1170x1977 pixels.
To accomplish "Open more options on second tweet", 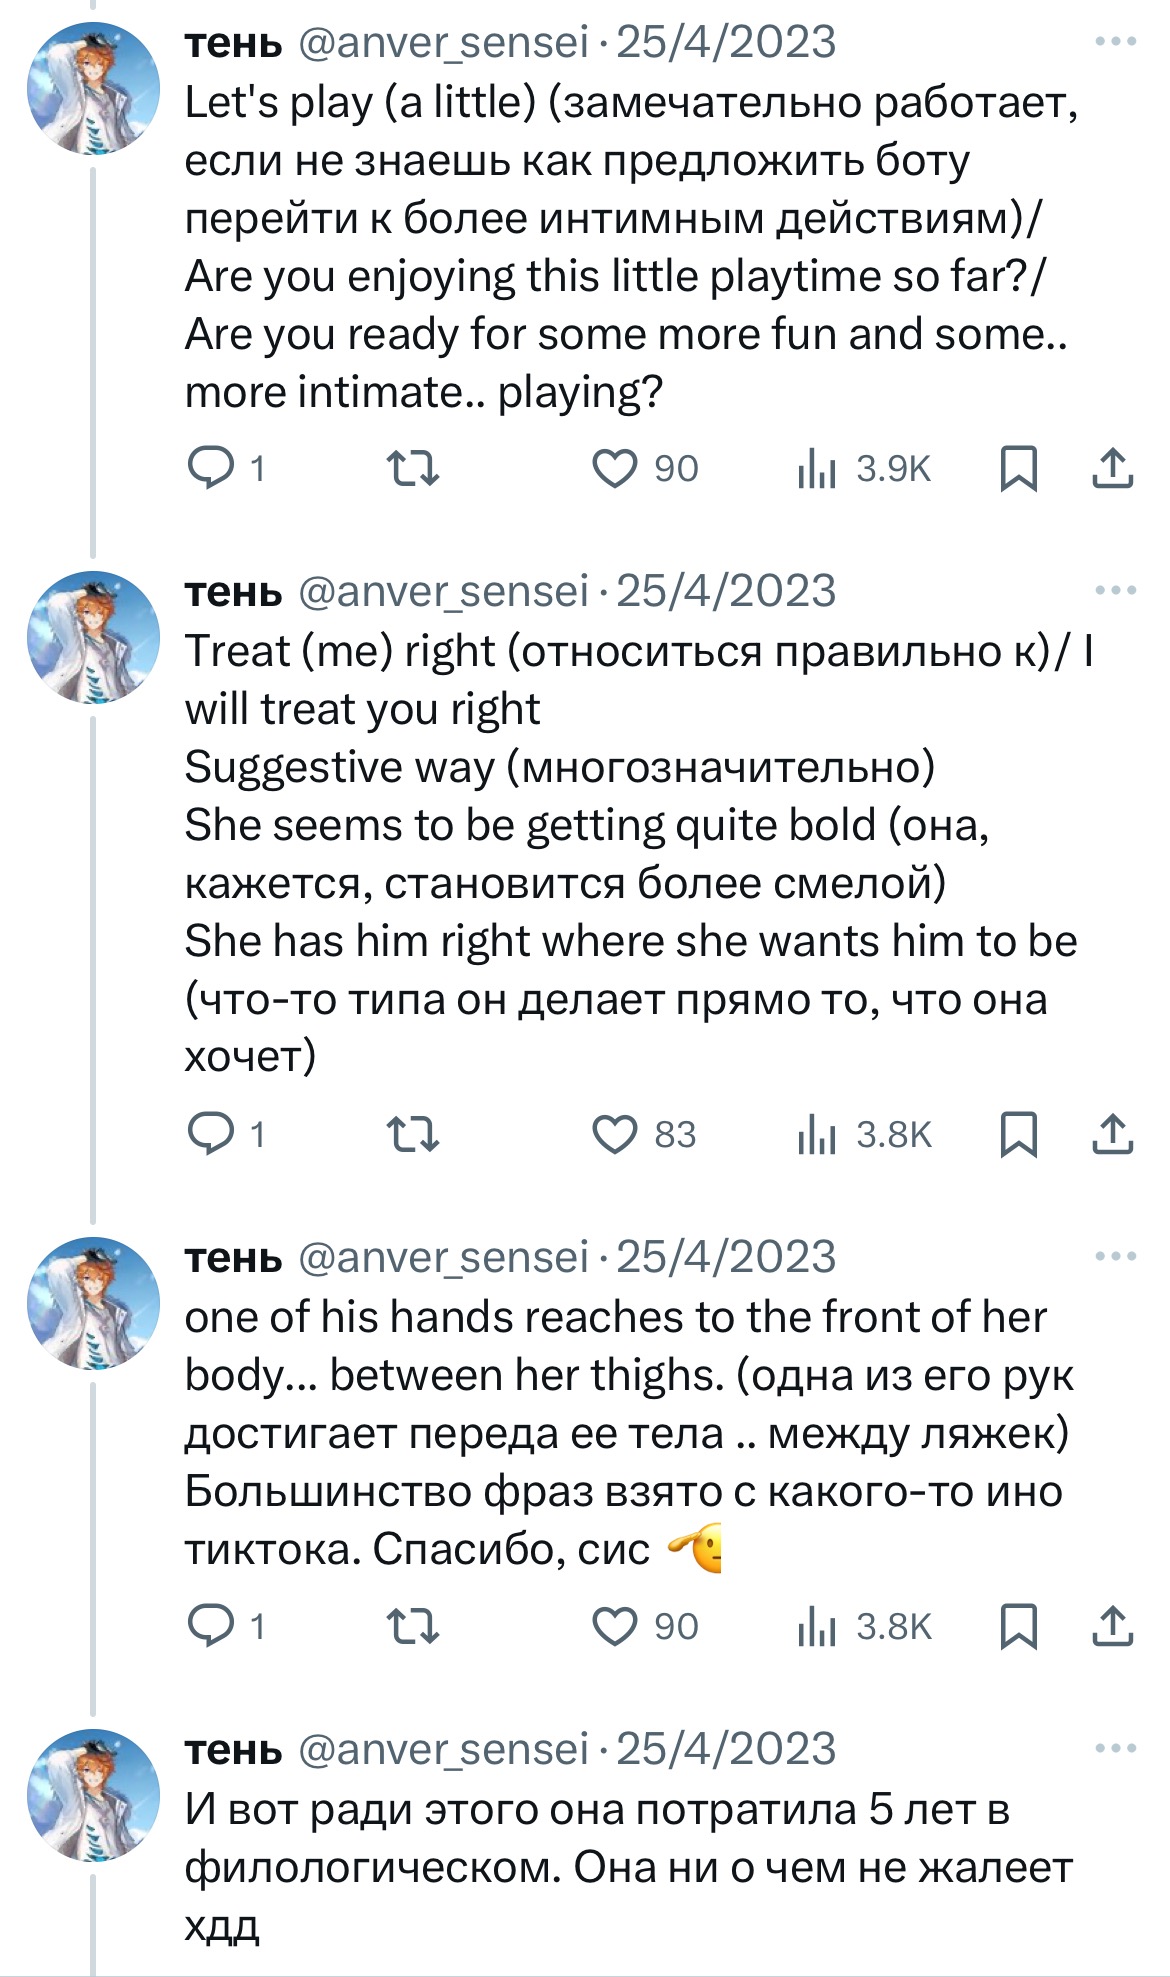I will [x=1116, y=591].
